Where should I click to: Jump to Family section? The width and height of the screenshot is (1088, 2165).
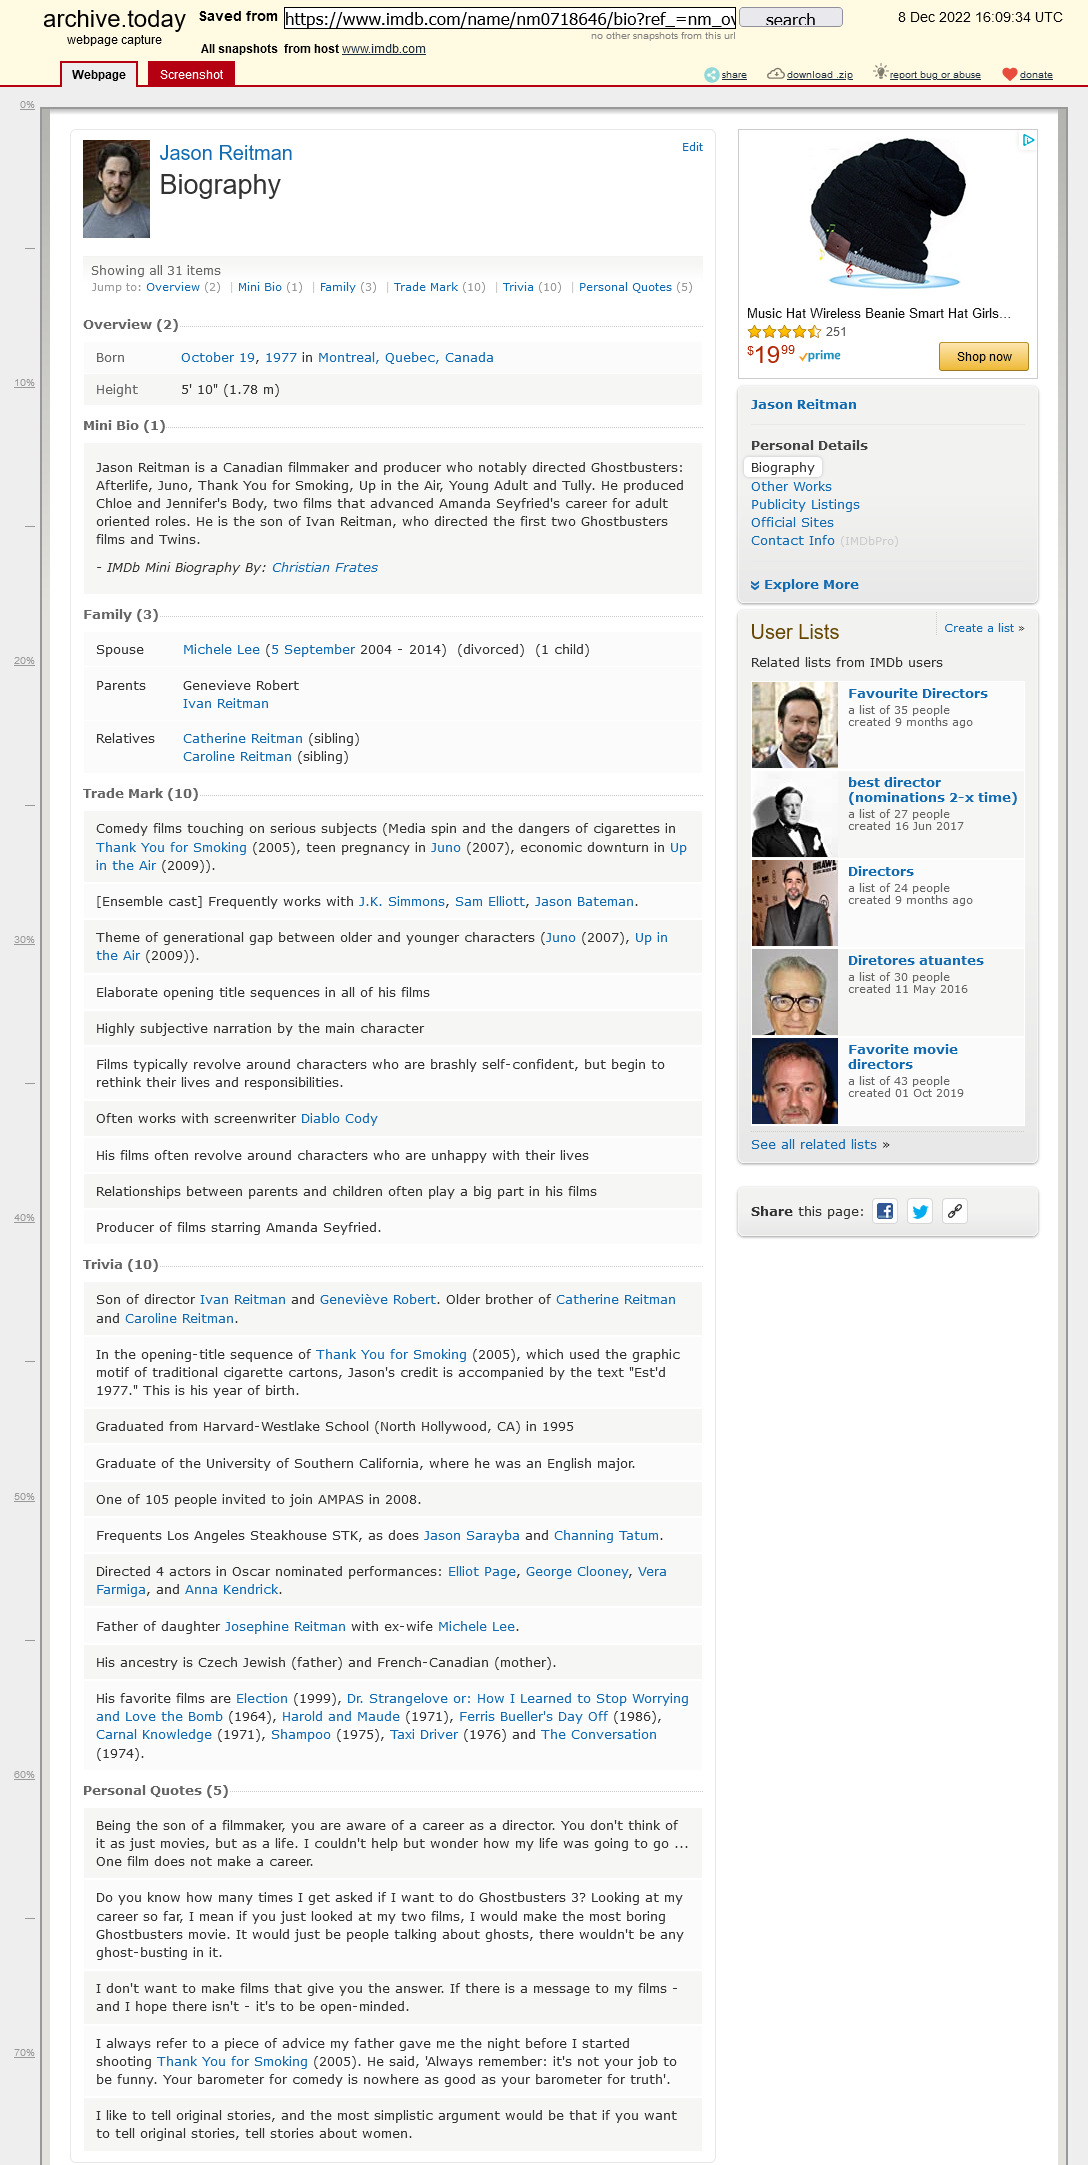click(338, 287)
